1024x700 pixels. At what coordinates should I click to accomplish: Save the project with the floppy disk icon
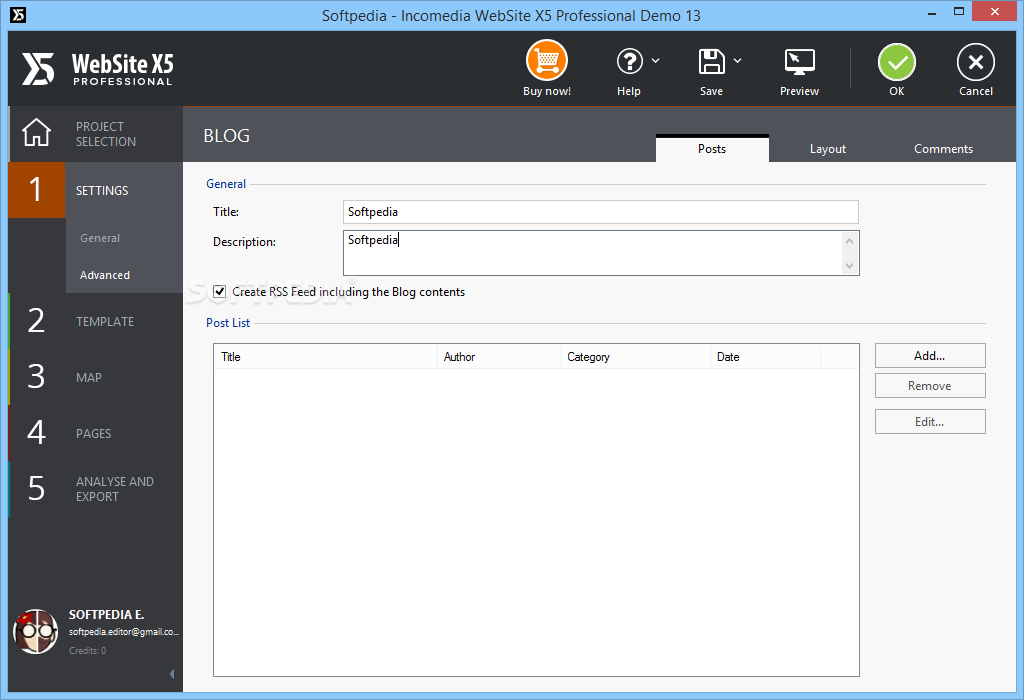click(x=711, y=61)
